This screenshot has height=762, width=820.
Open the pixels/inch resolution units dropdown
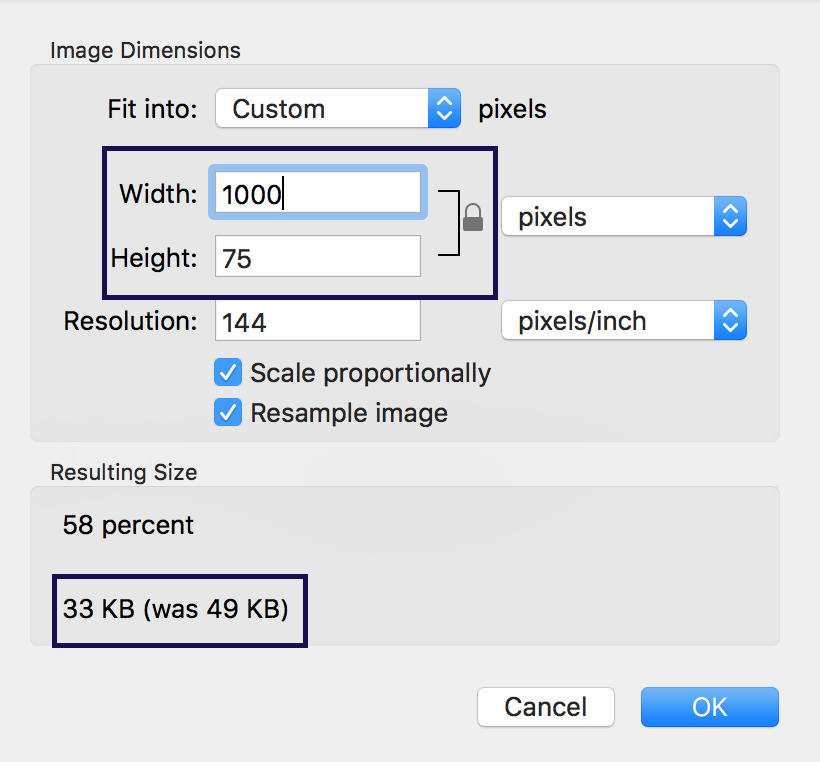pos(624,321)
